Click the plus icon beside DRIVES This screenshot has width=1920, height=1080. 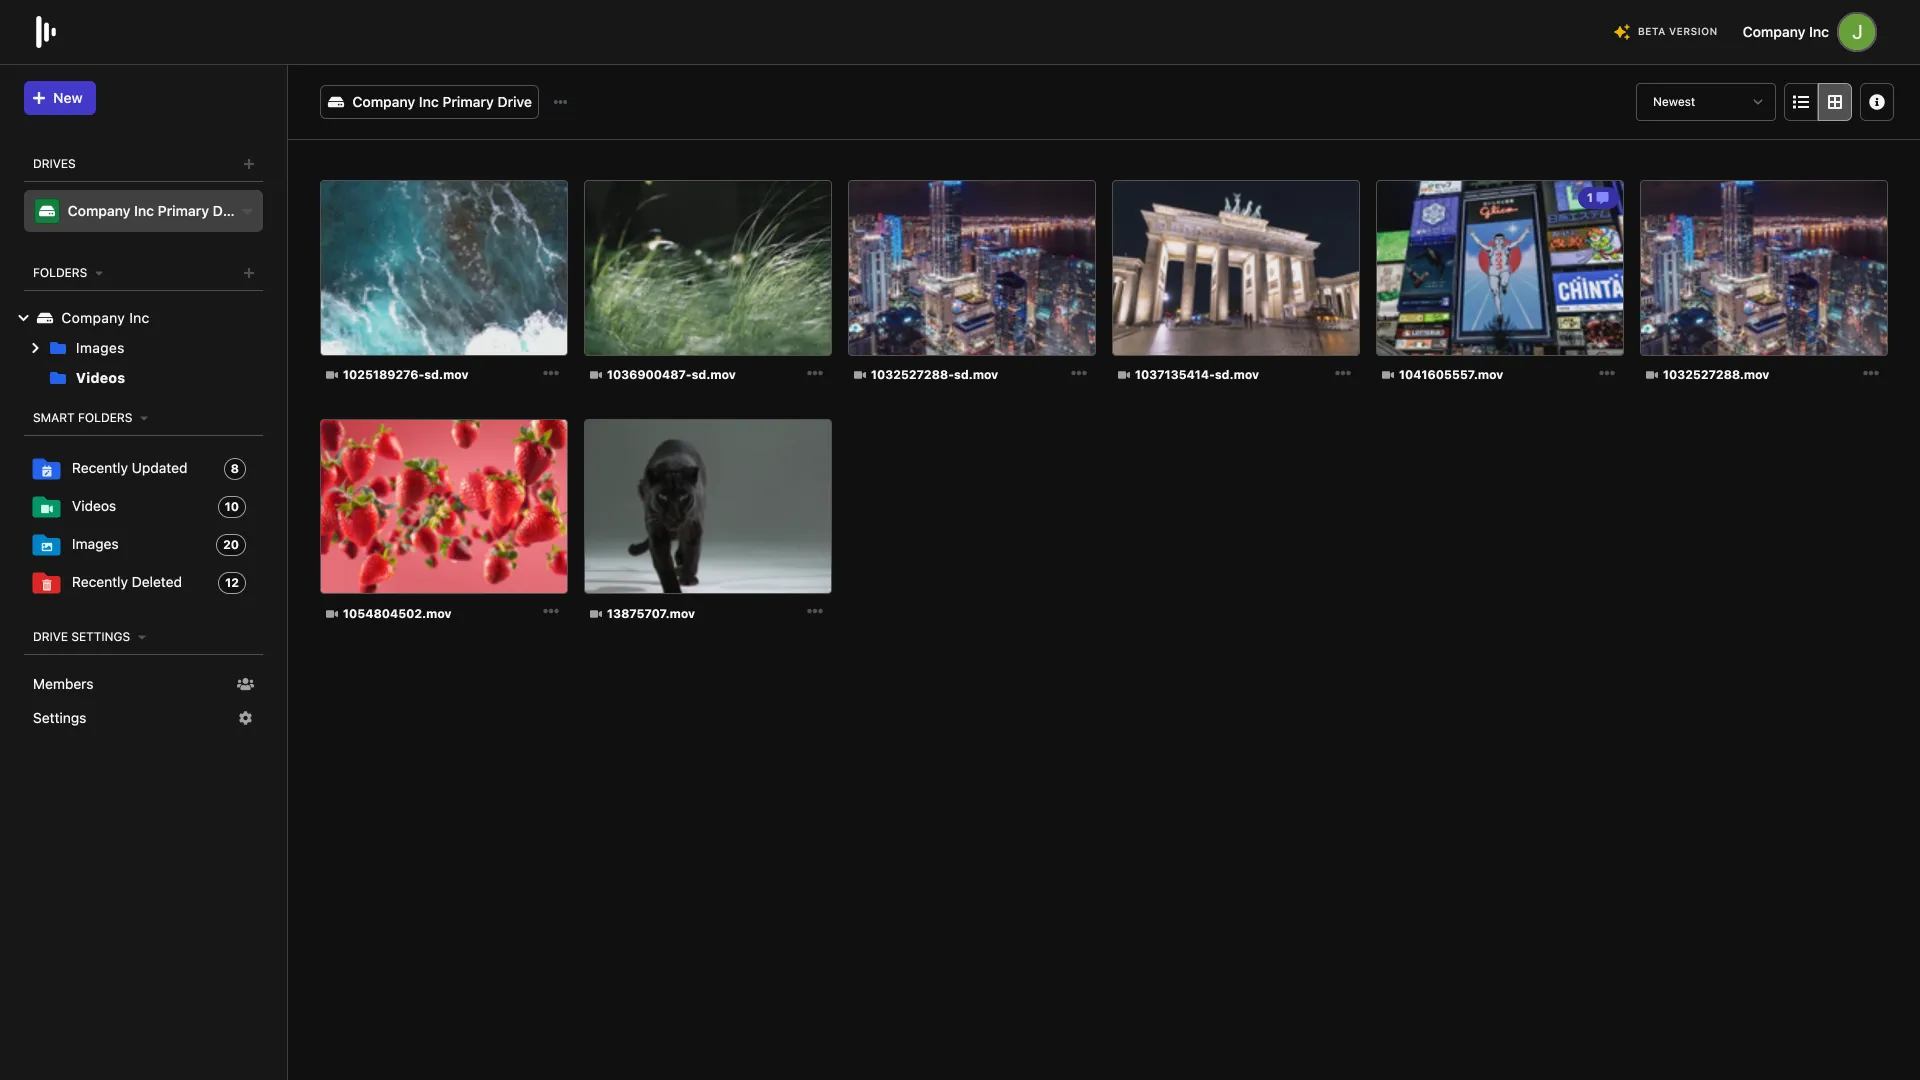(x=249, y=164)
